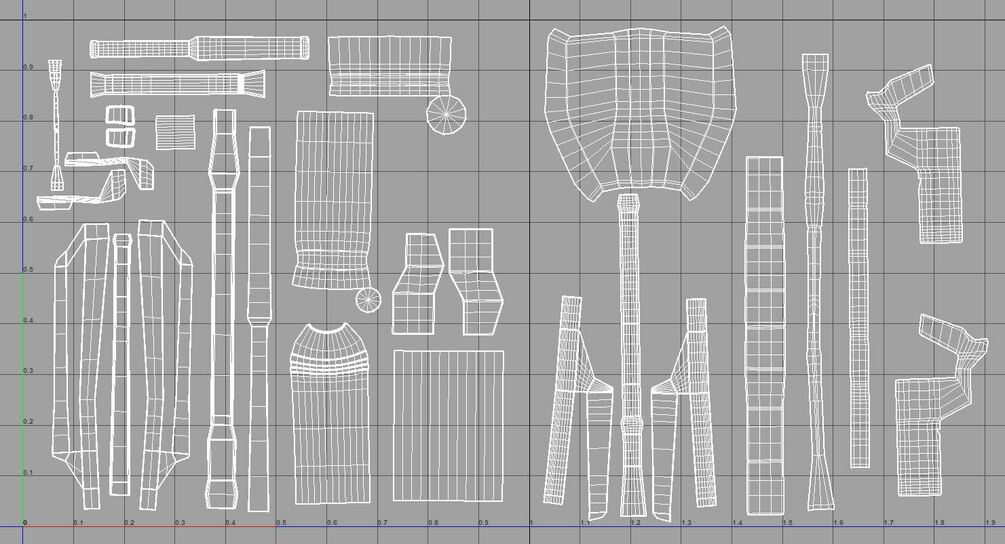The image size is (1005, 544).
Task: Select the topmost long horizontal UV shell
Action: [199, 48]
